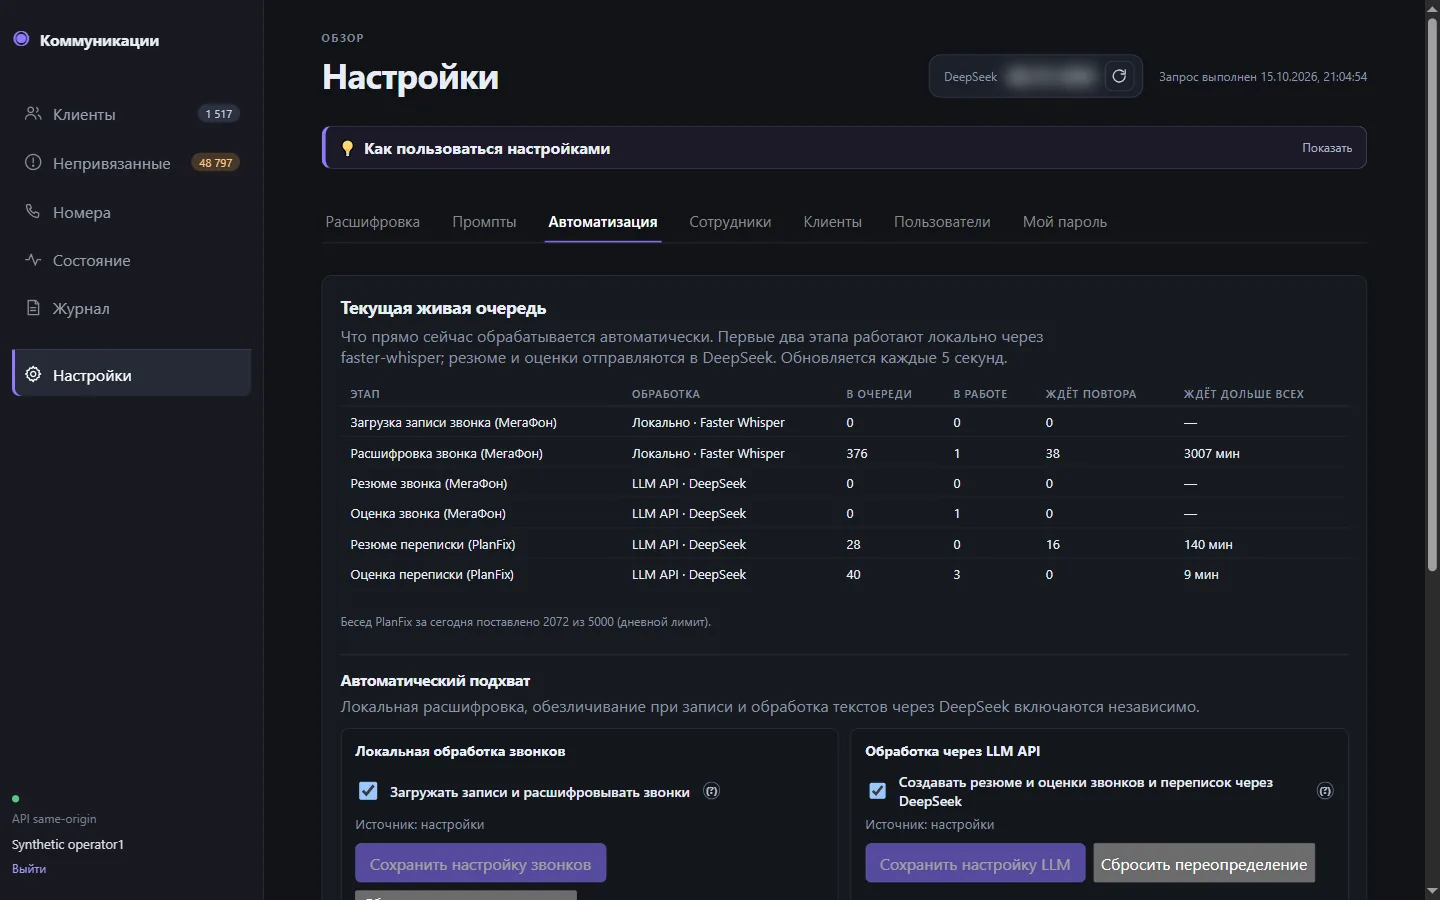Toggle 'Загружать записи и расшифровывать звонки' checkbox
1440x900 pixels.
point(368,791)
